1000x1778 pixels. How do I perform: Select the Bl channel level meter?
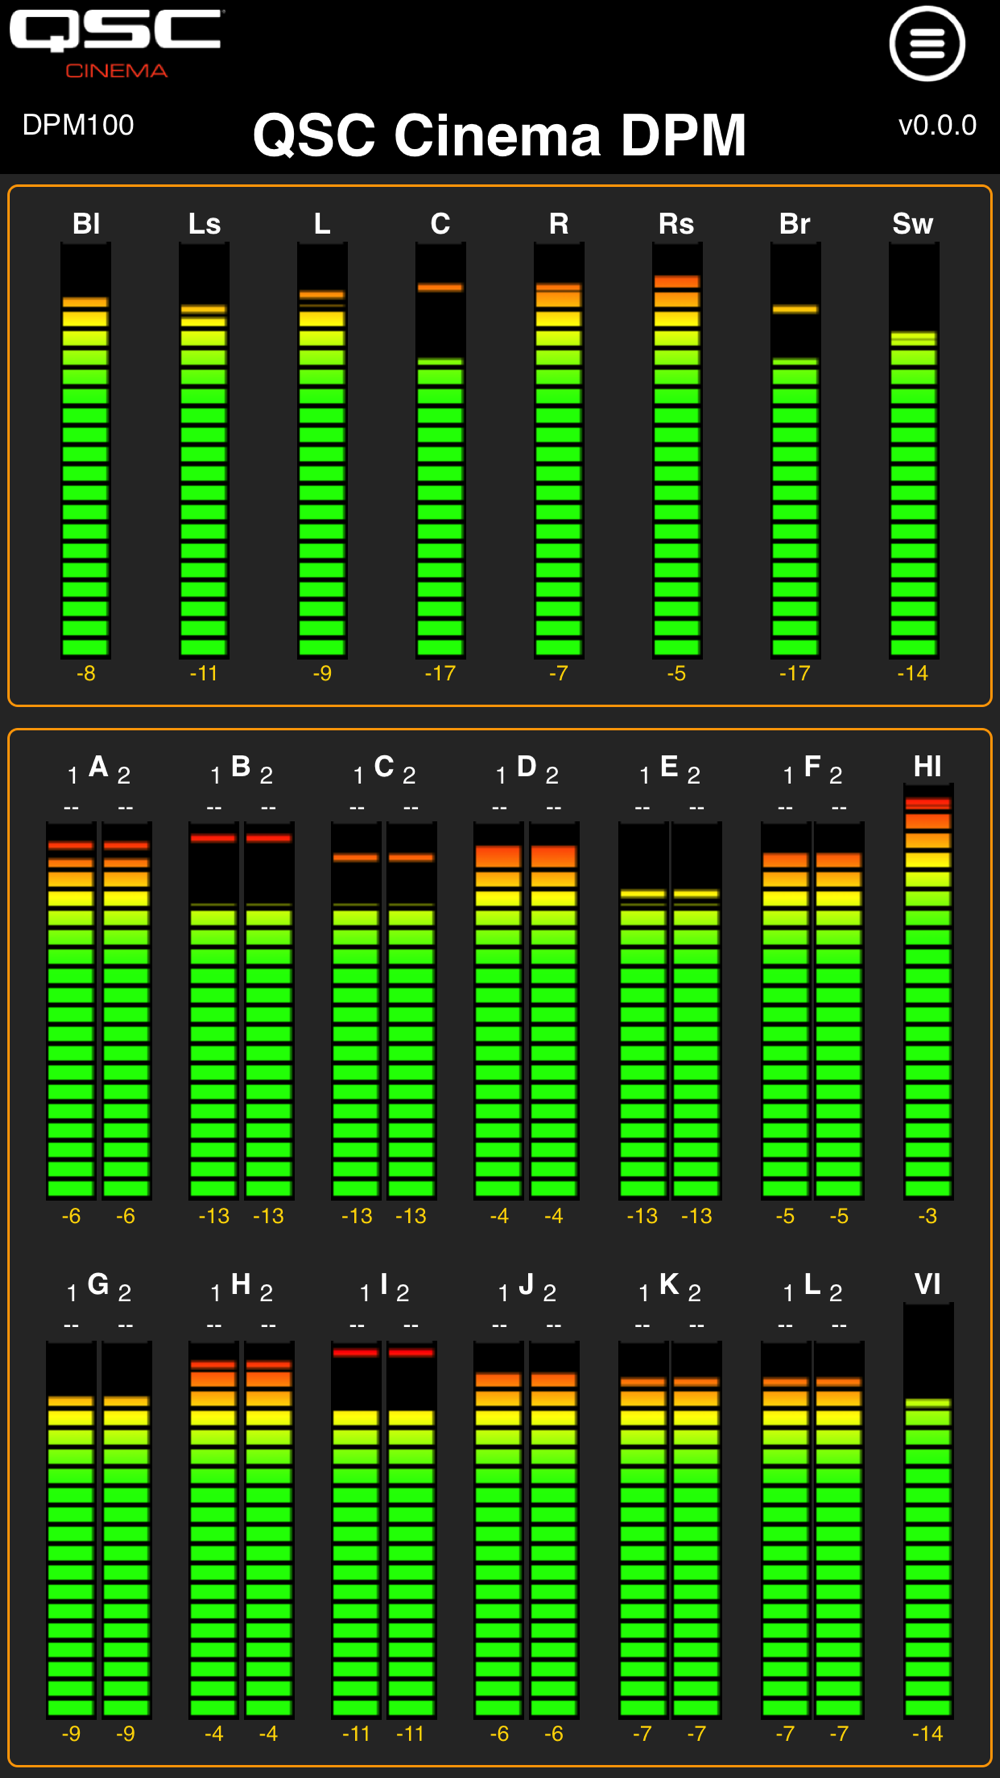[x=86, y=450]
